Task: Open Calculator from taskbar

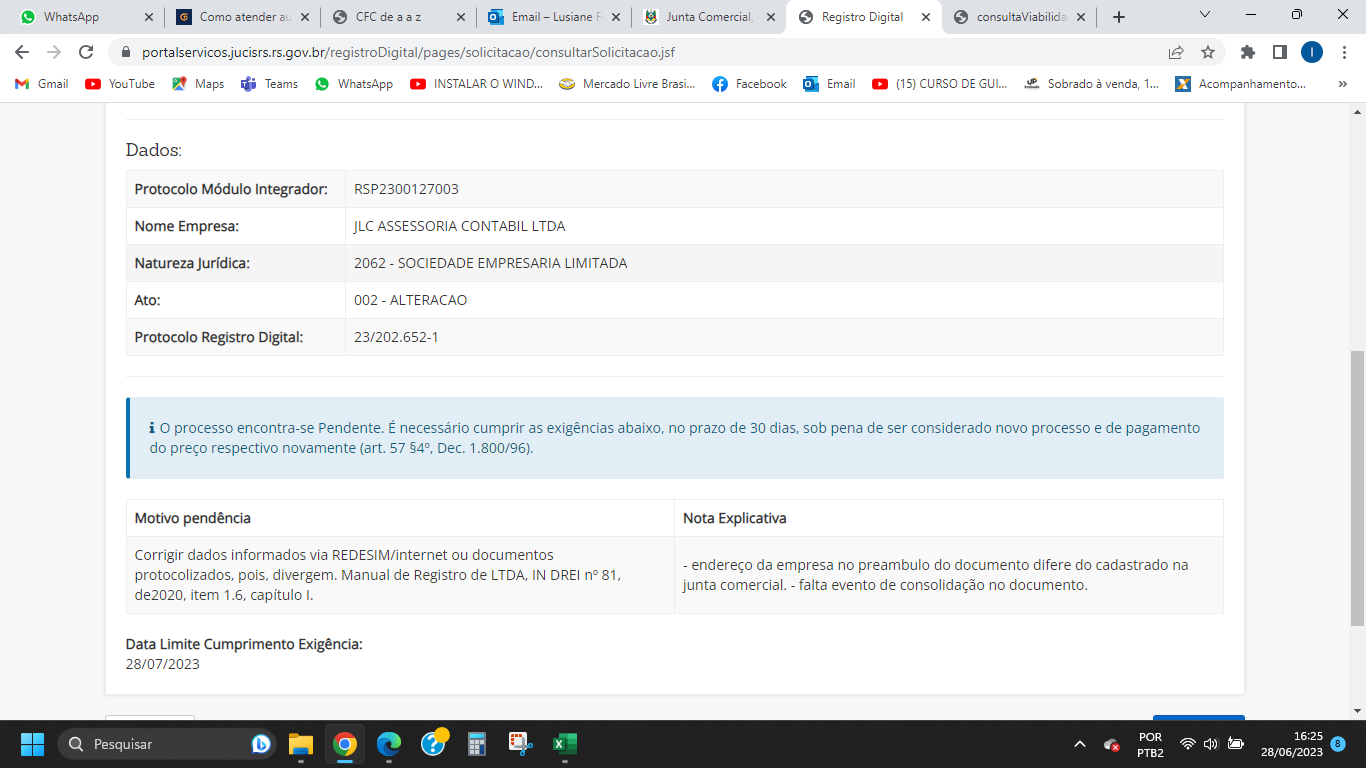Action: pyautogui.click(x=477, y=744)
